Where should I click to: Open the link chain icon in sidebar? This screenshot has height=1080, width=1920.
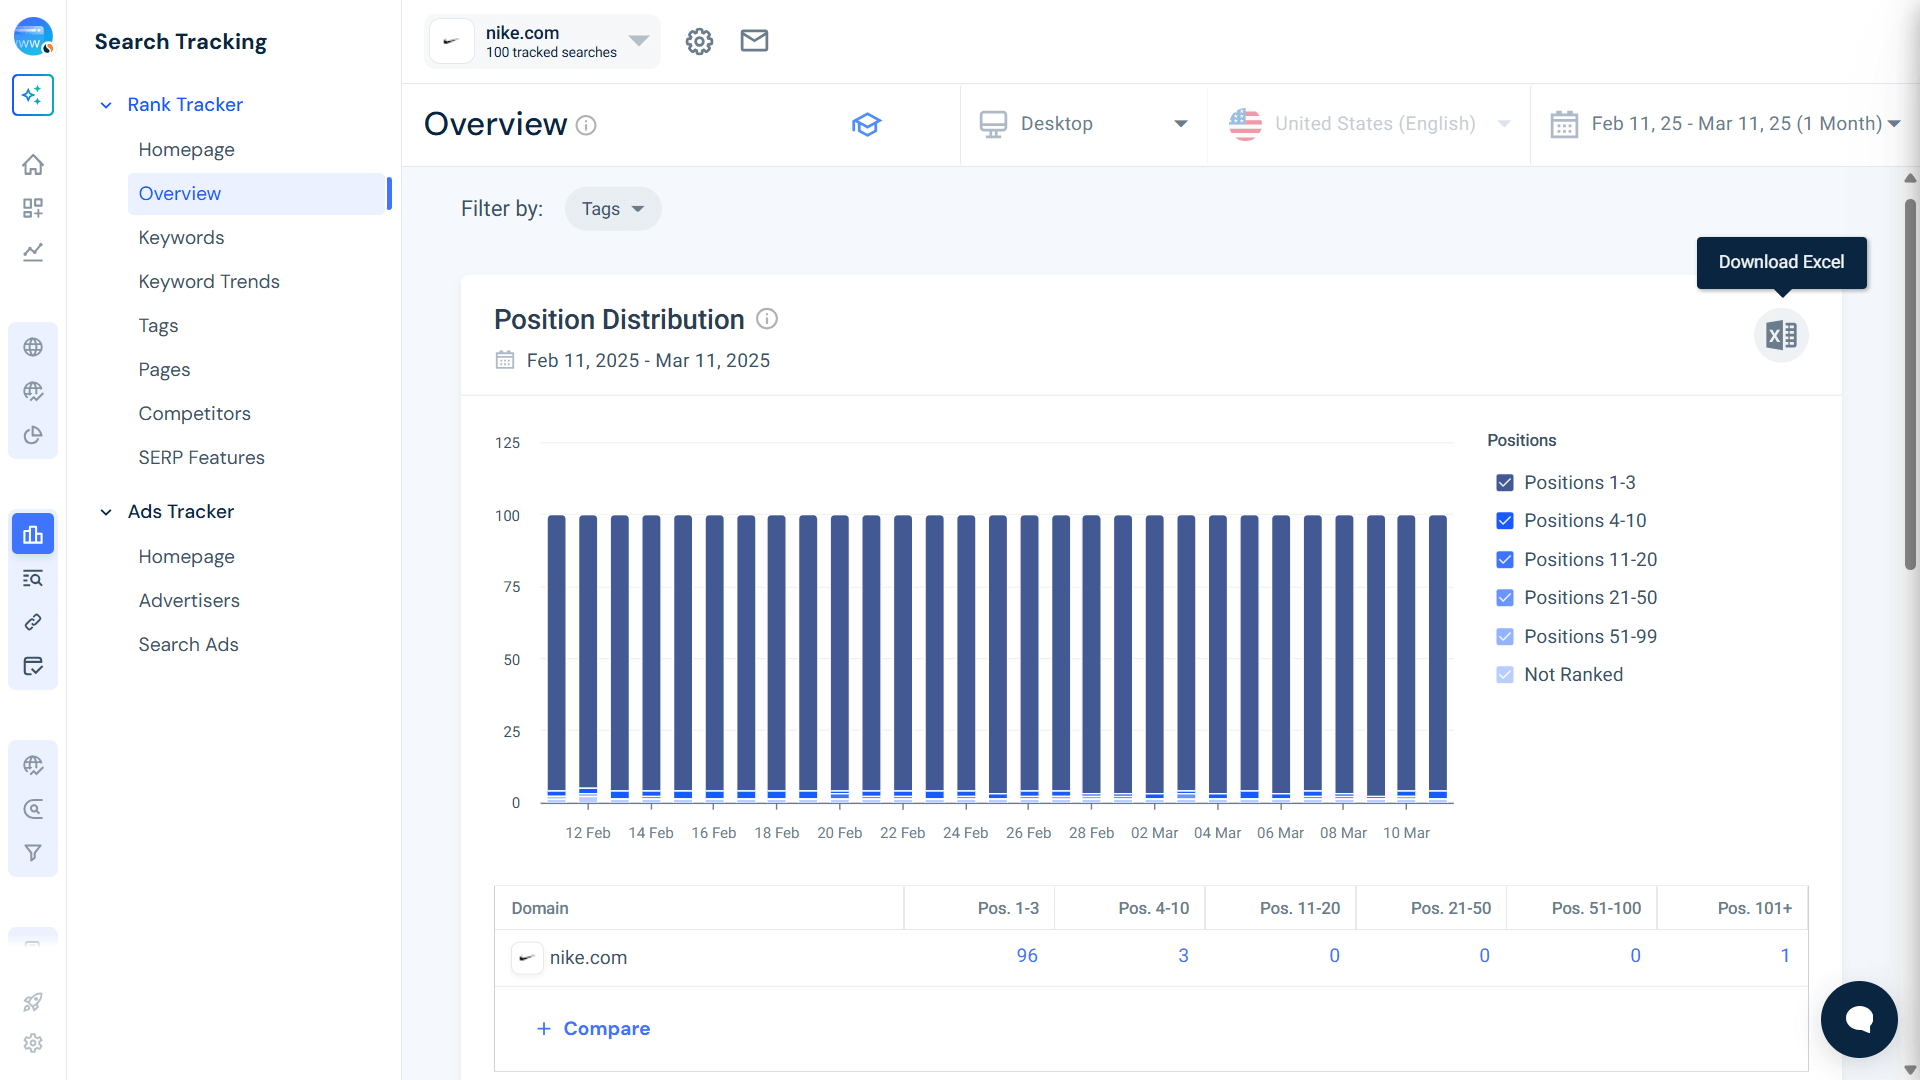[x=33, y=622]
